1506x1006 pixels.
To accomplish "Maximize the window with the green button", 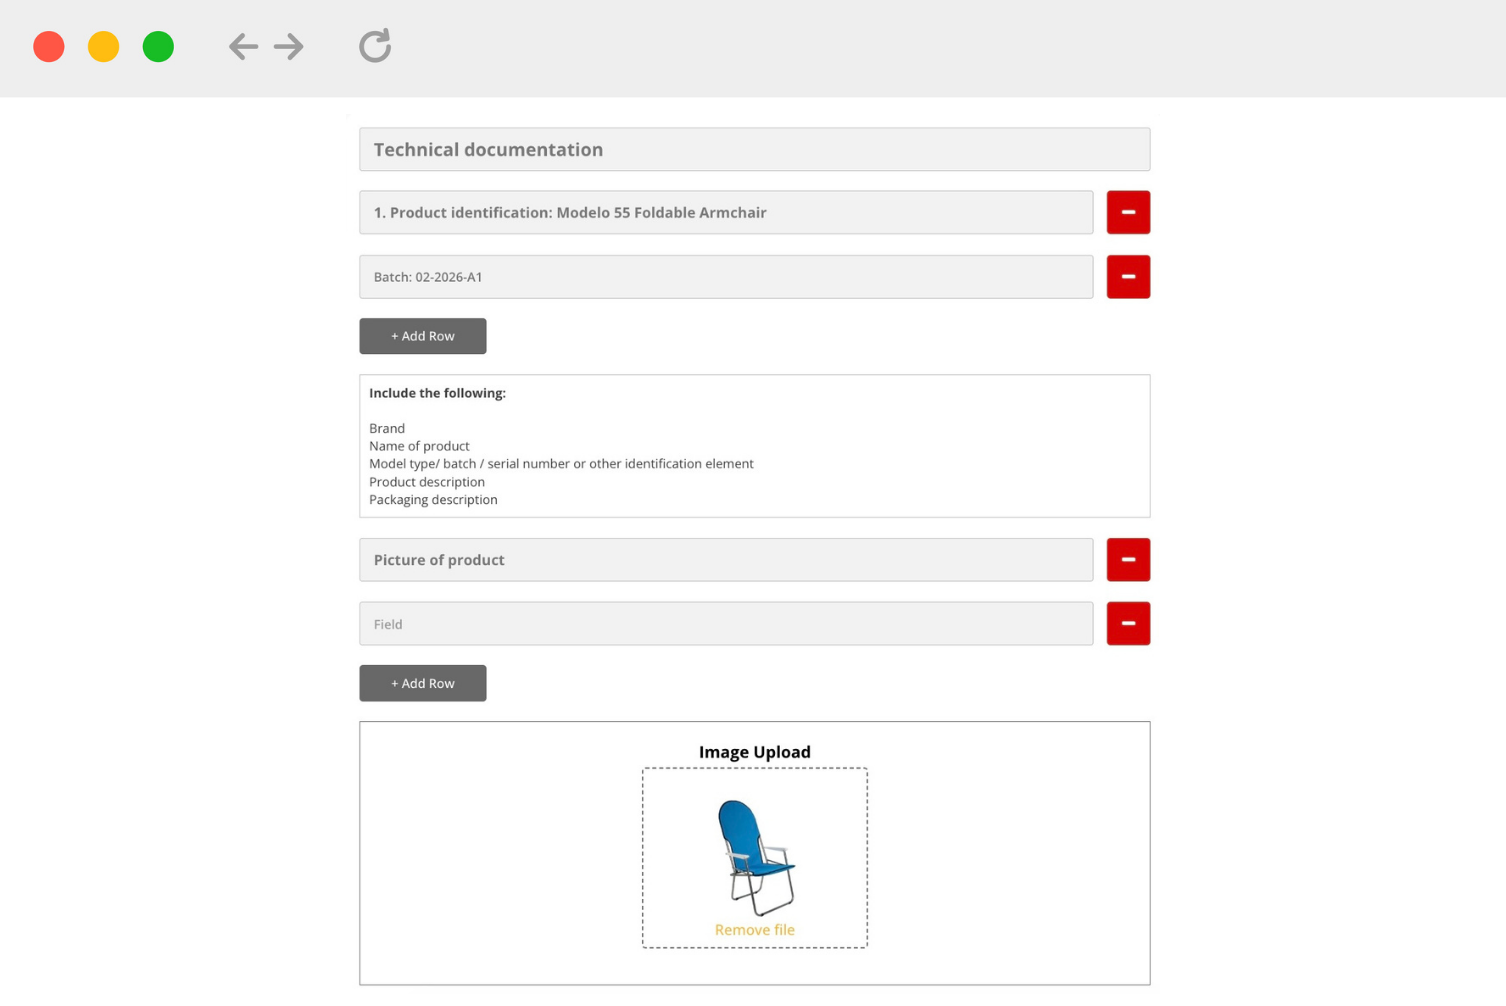I will (158, 47).
